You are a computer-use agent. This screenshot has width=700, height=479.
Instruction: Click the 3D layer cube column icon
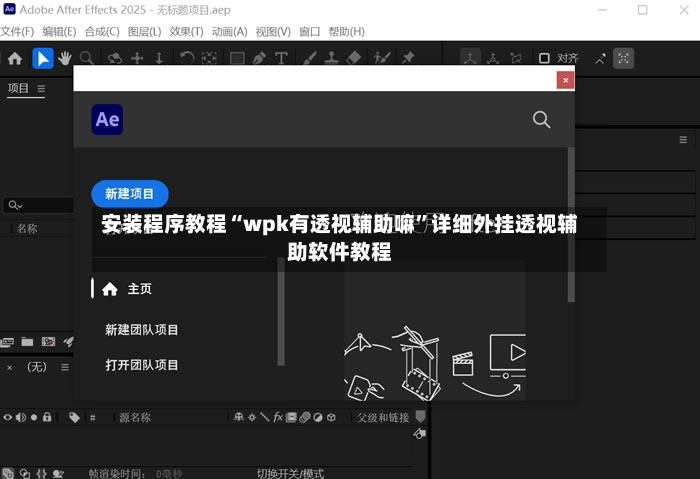(x=331, y=418)
